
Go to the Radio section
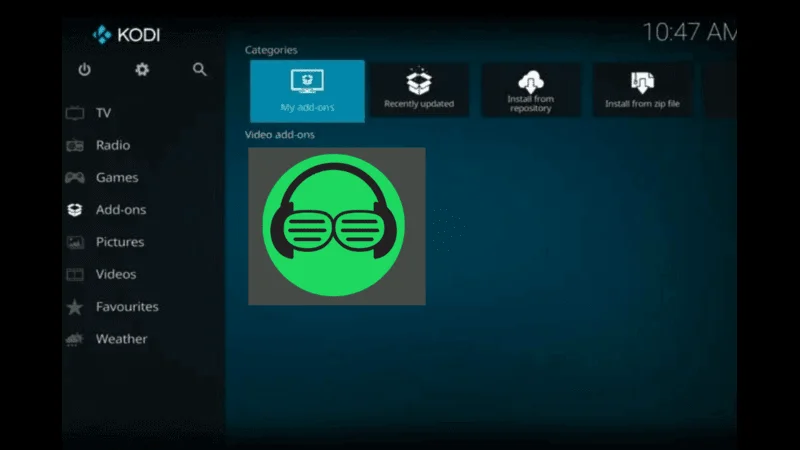(113, 145)
